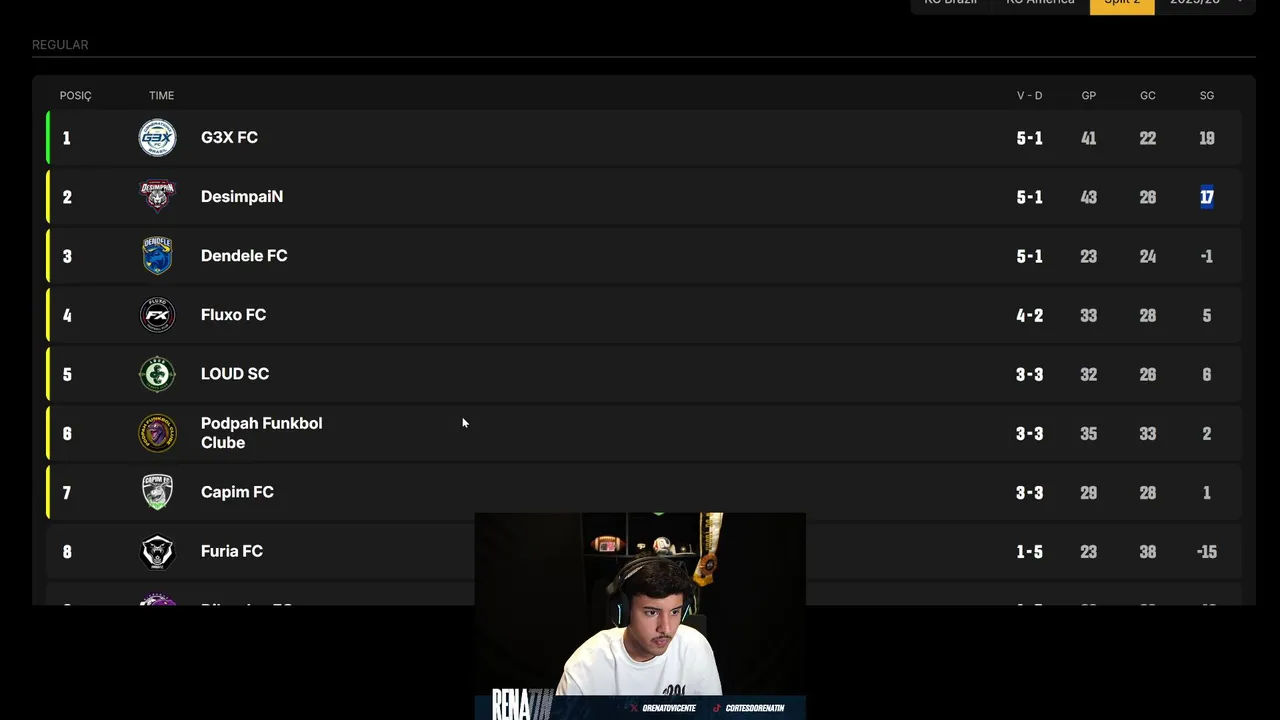Click Dendele FC's GC value 24
The height and width of the screenshot is (720, 1280).
tap(1148, 256)
